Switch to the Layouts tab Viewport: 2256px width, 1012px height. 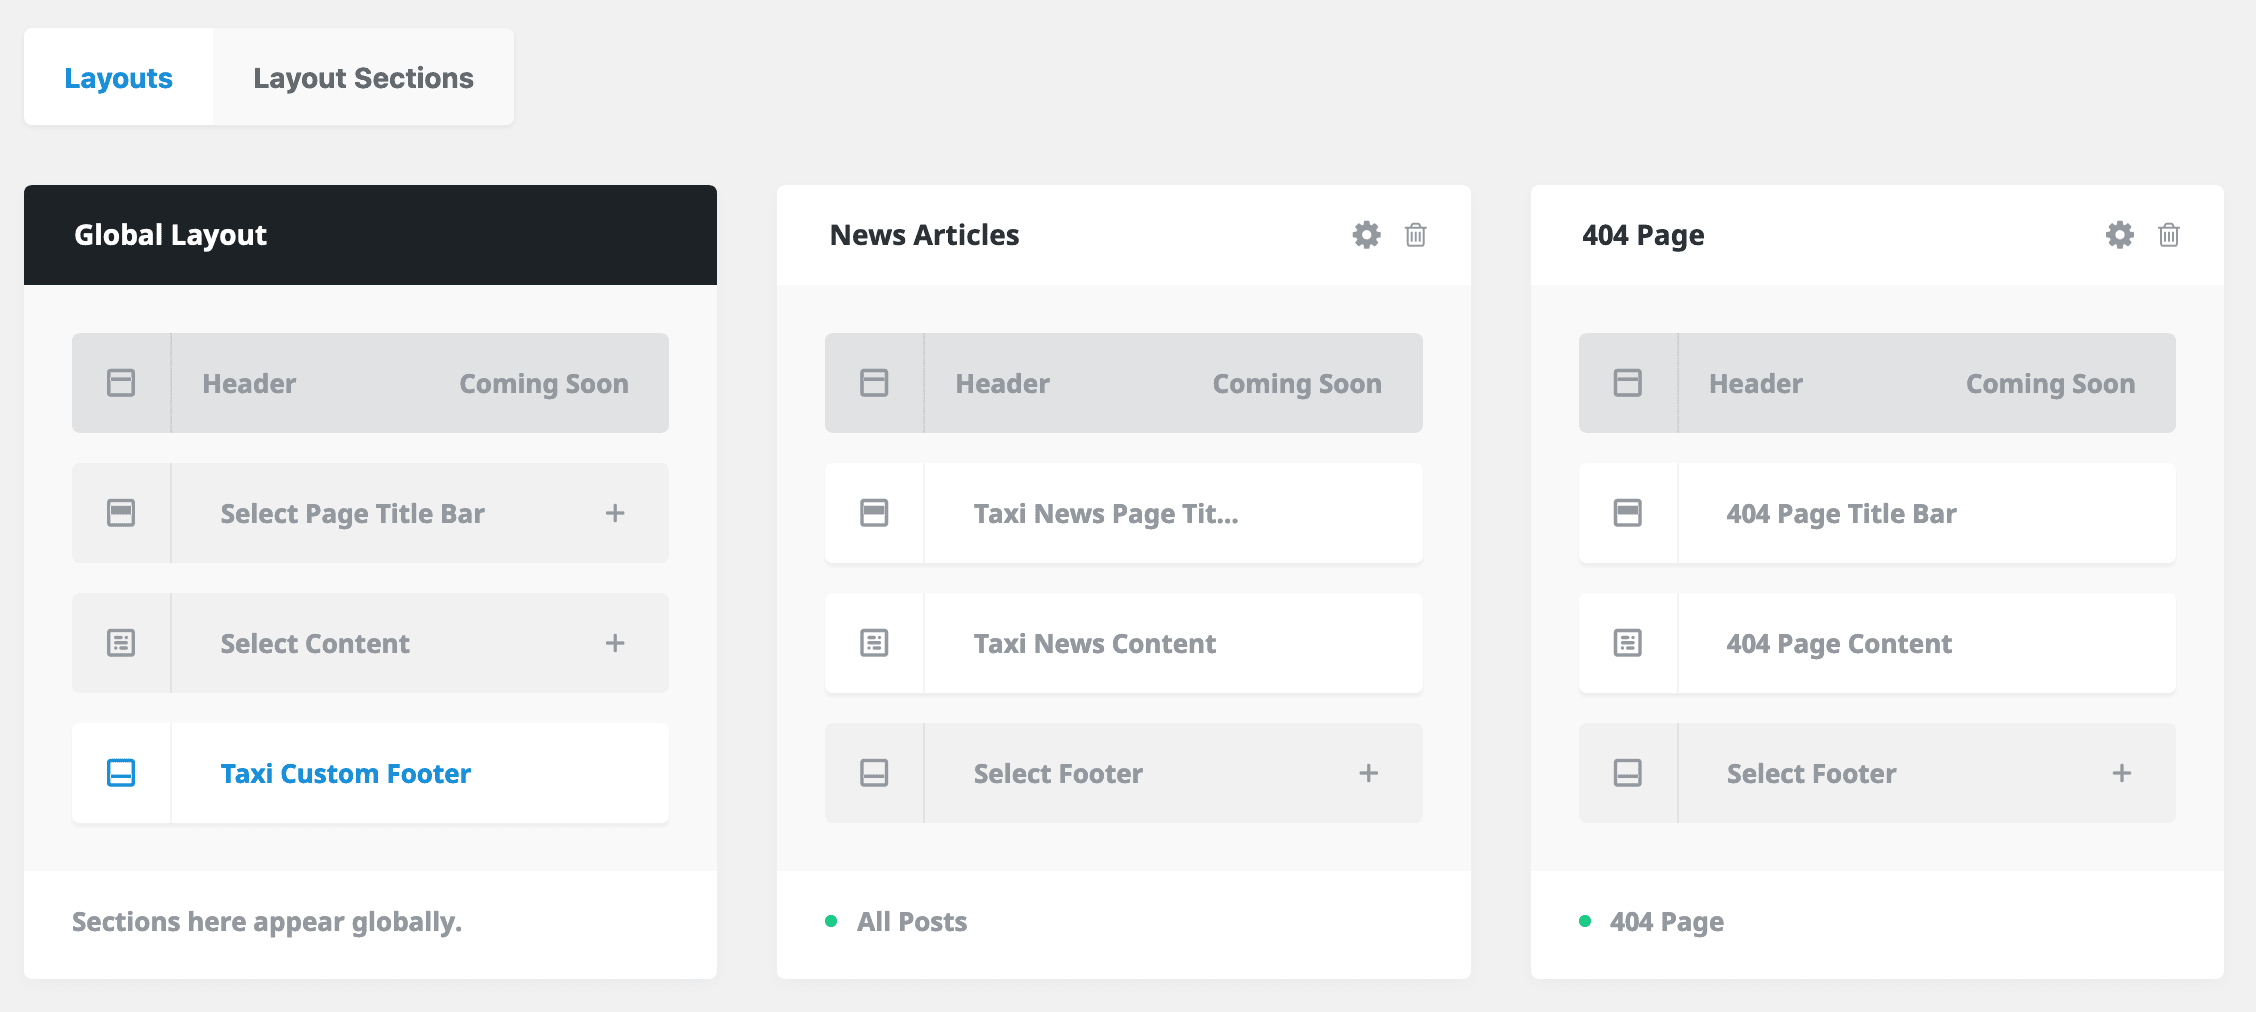[118, 77]
